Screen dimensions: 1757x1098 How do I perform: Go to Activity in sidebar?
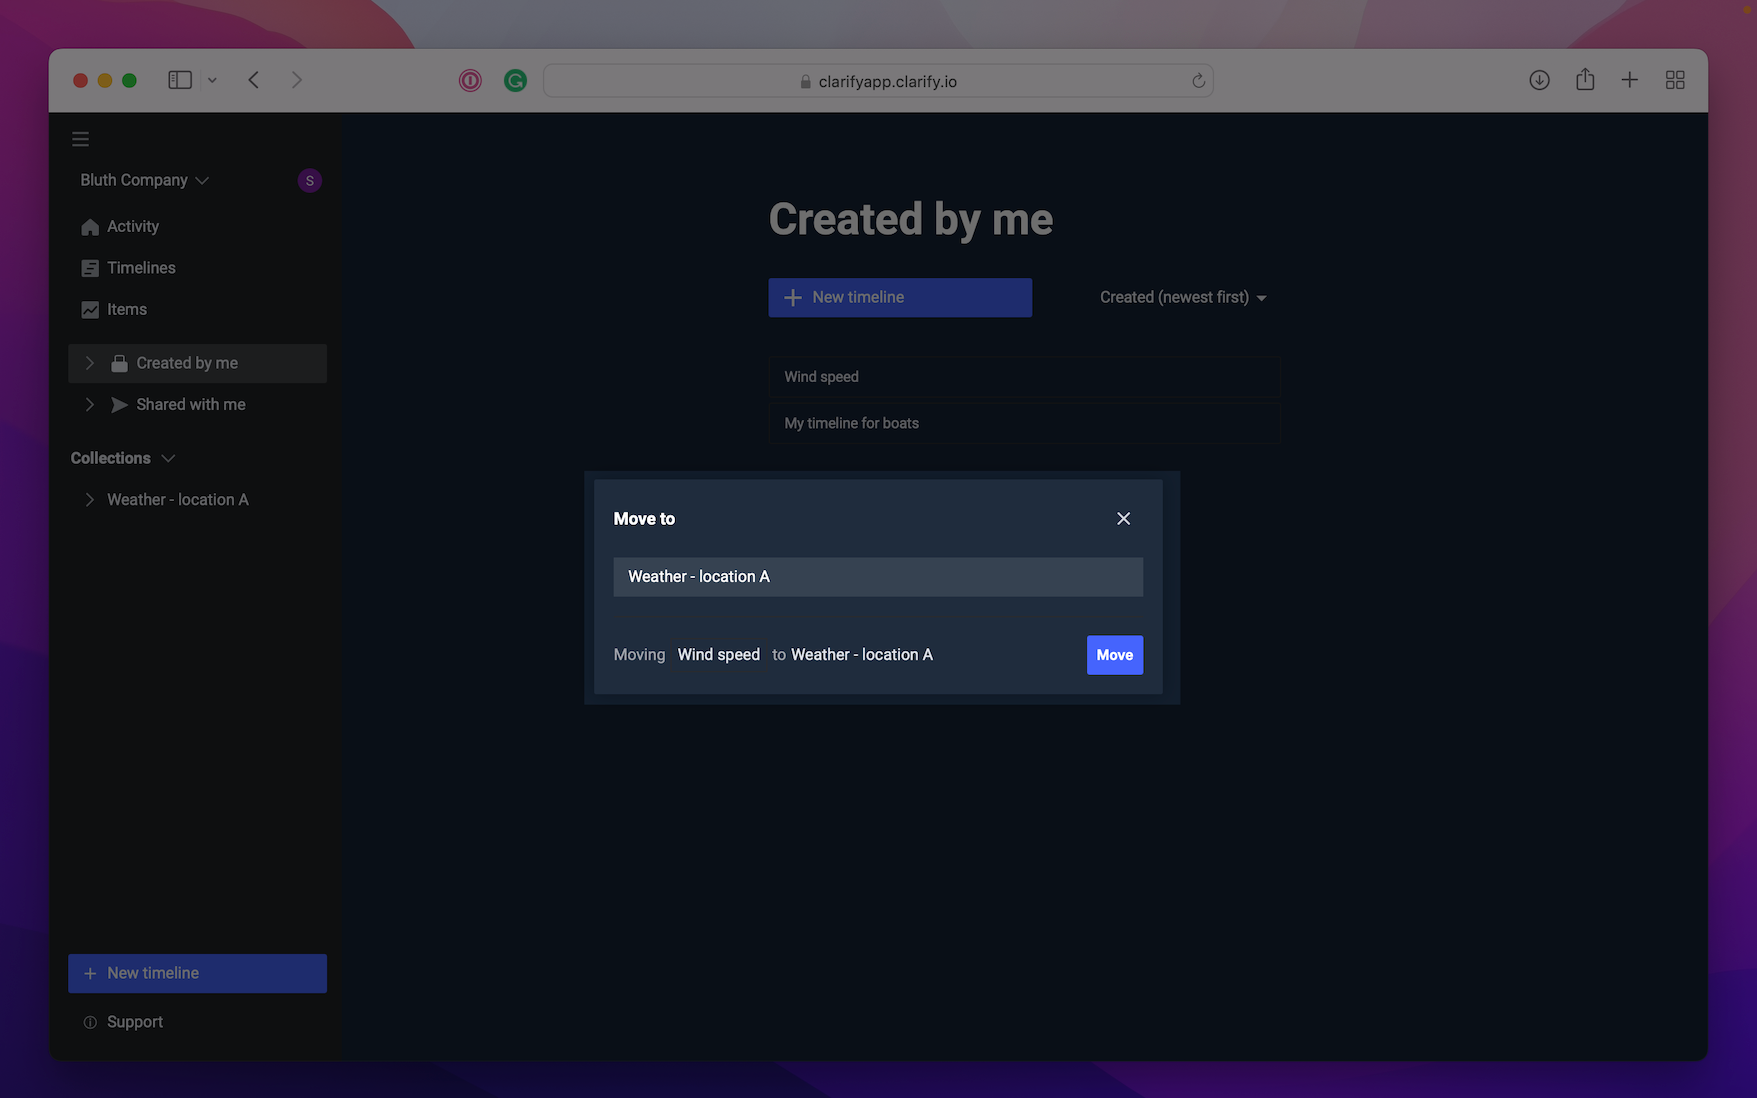click(132, 227)
